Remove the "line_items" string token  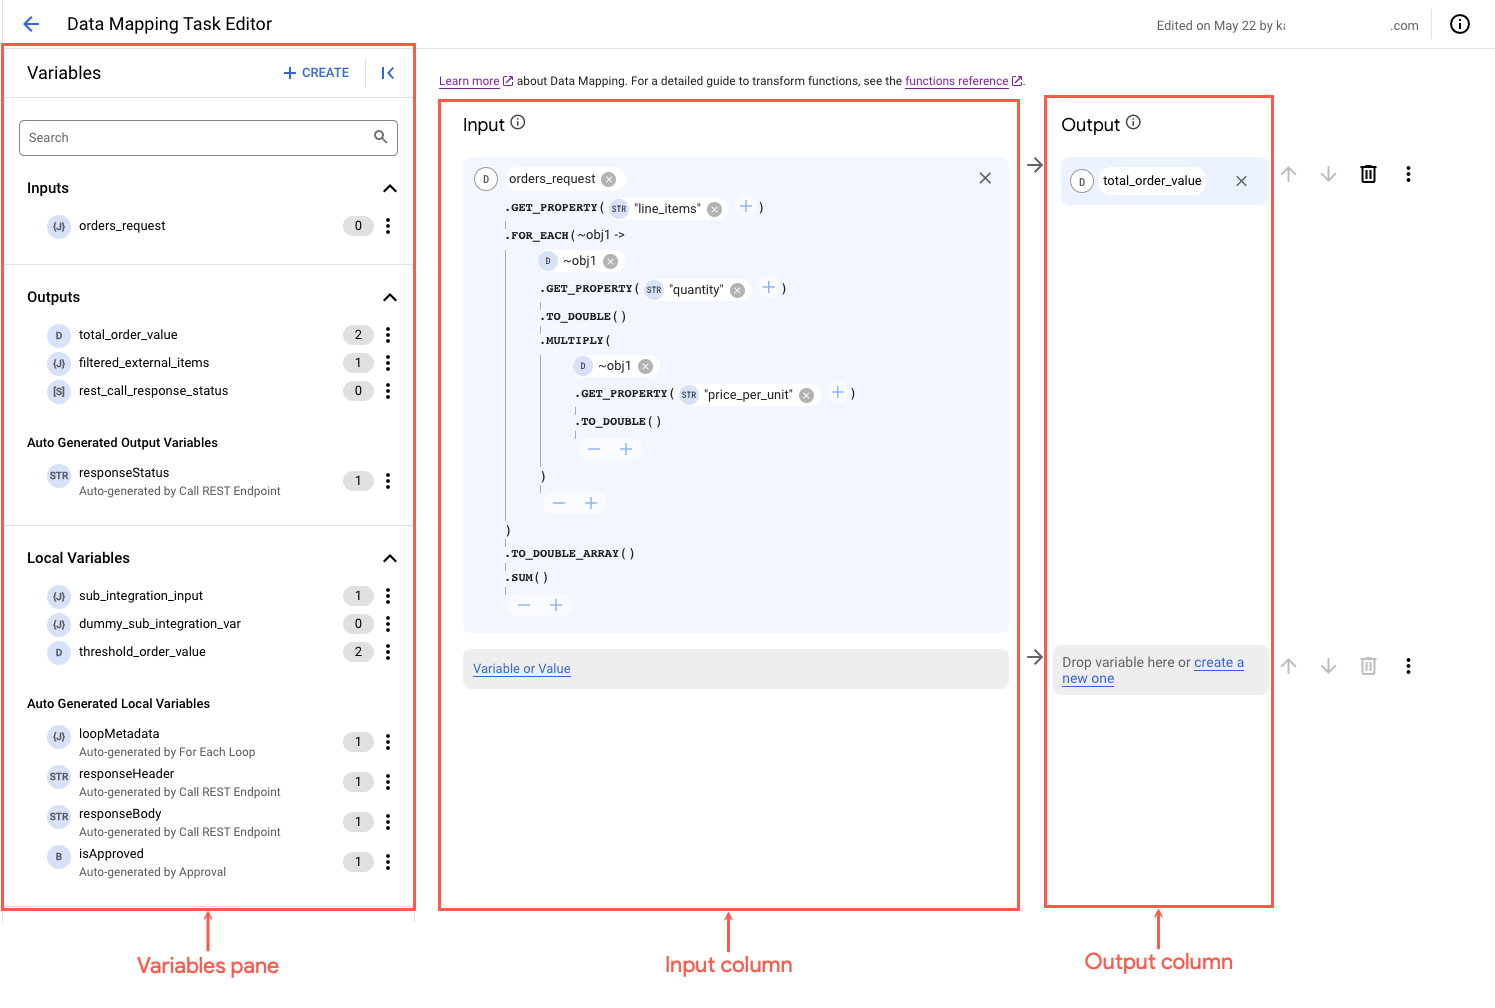(x=714, y=209)
